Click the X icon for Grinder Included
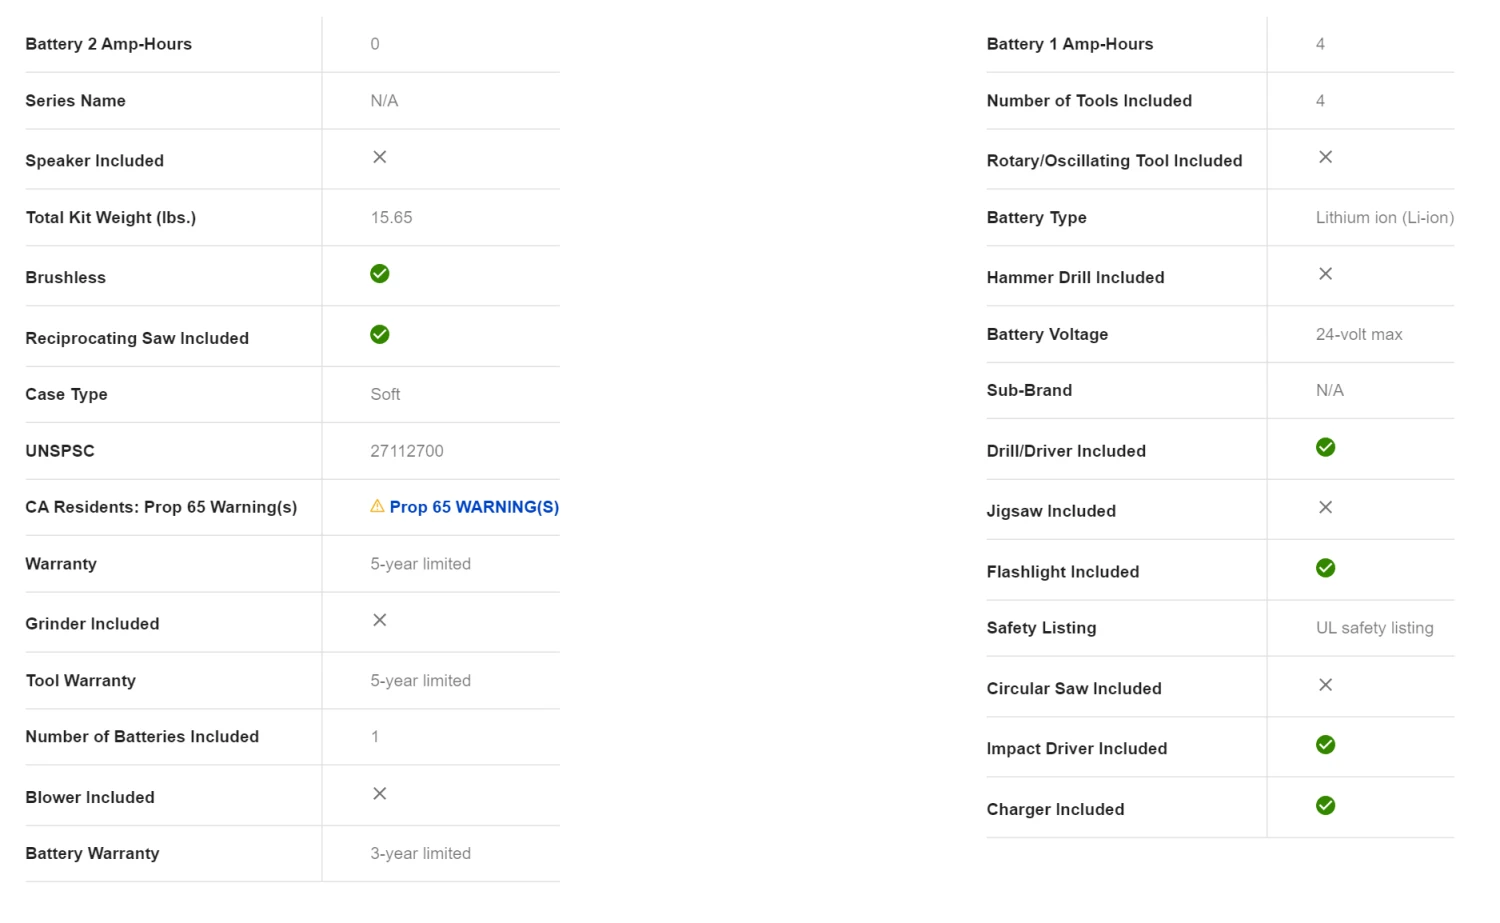This screenshot has height=923, width=1500. point(380,620)
